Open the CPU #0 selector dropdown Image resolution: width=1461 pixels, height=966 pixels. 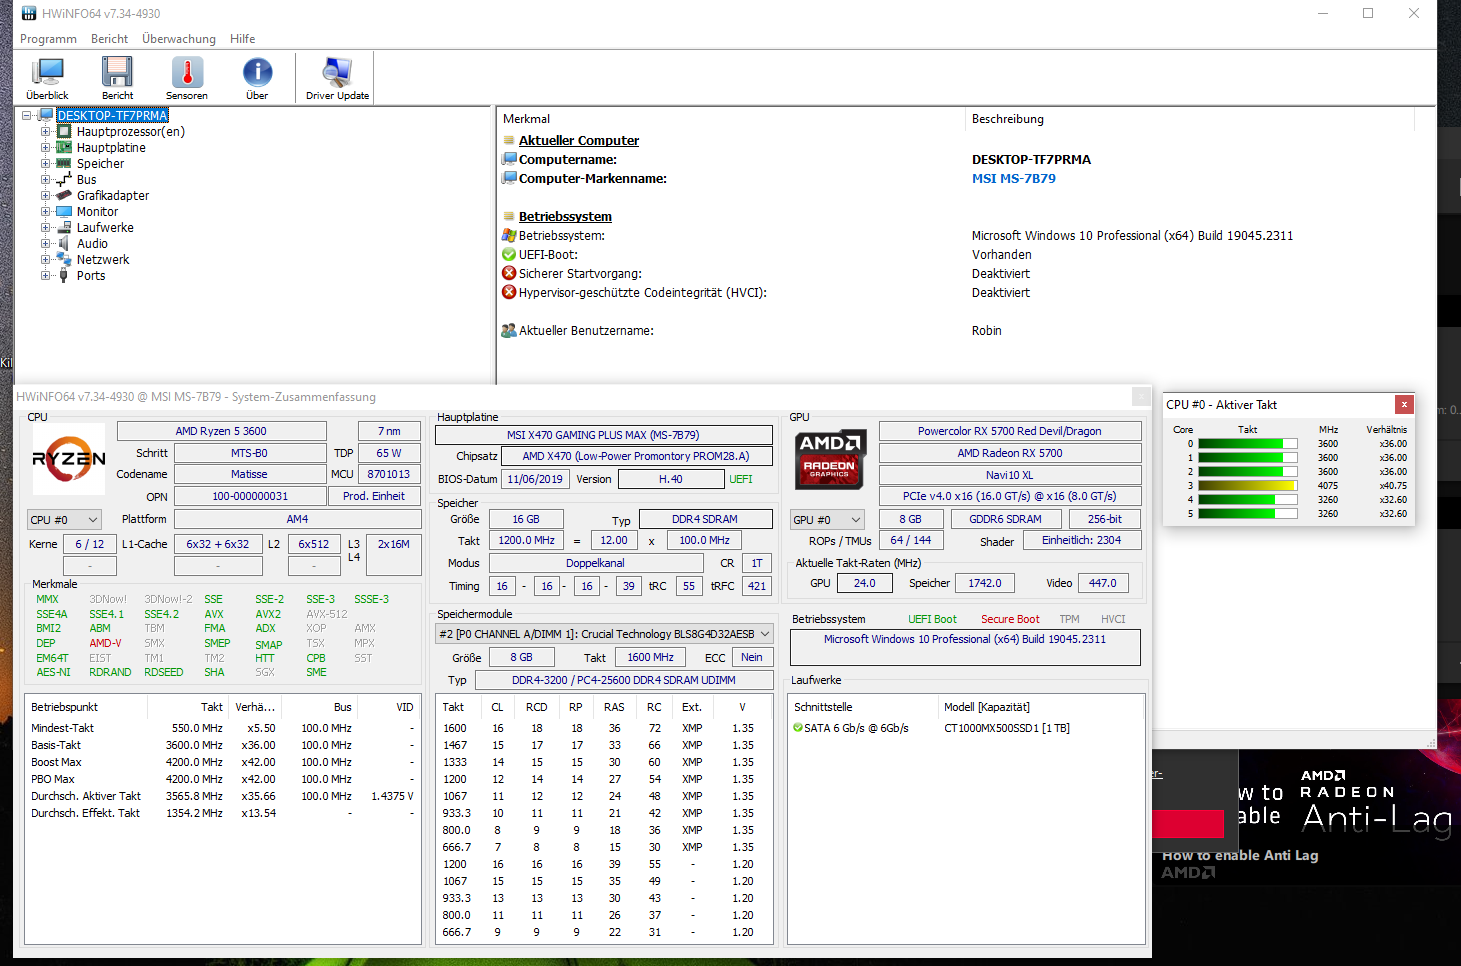pos(64,520)
